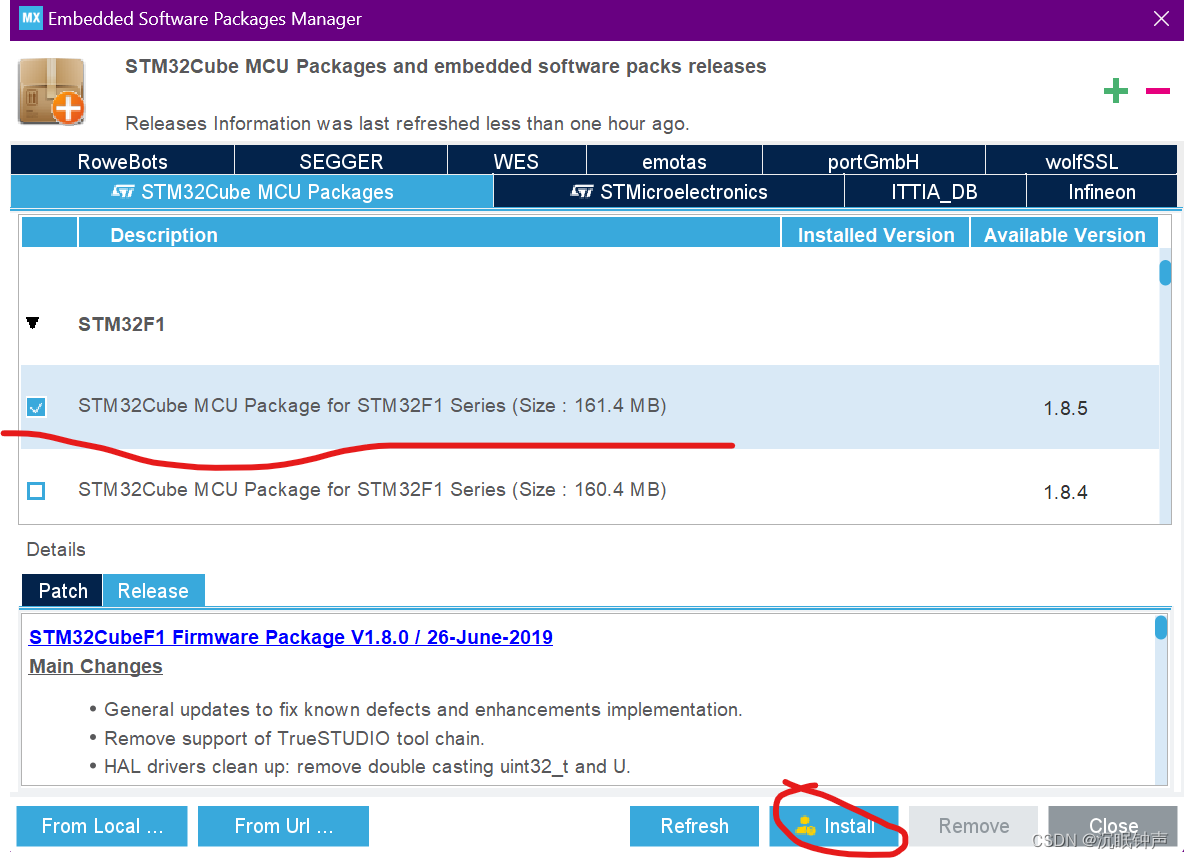Image resolution: width=1184 pixels, height=859 pixels.
Task: Click the green plus expand-all icon
Action: (x=1115, y=91)
